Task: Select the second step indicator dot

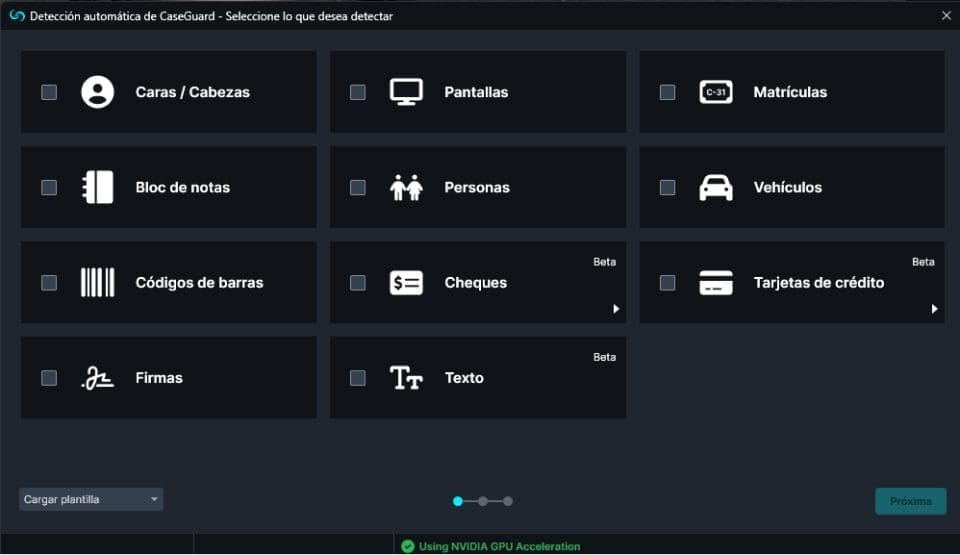Action: point(483,501)
